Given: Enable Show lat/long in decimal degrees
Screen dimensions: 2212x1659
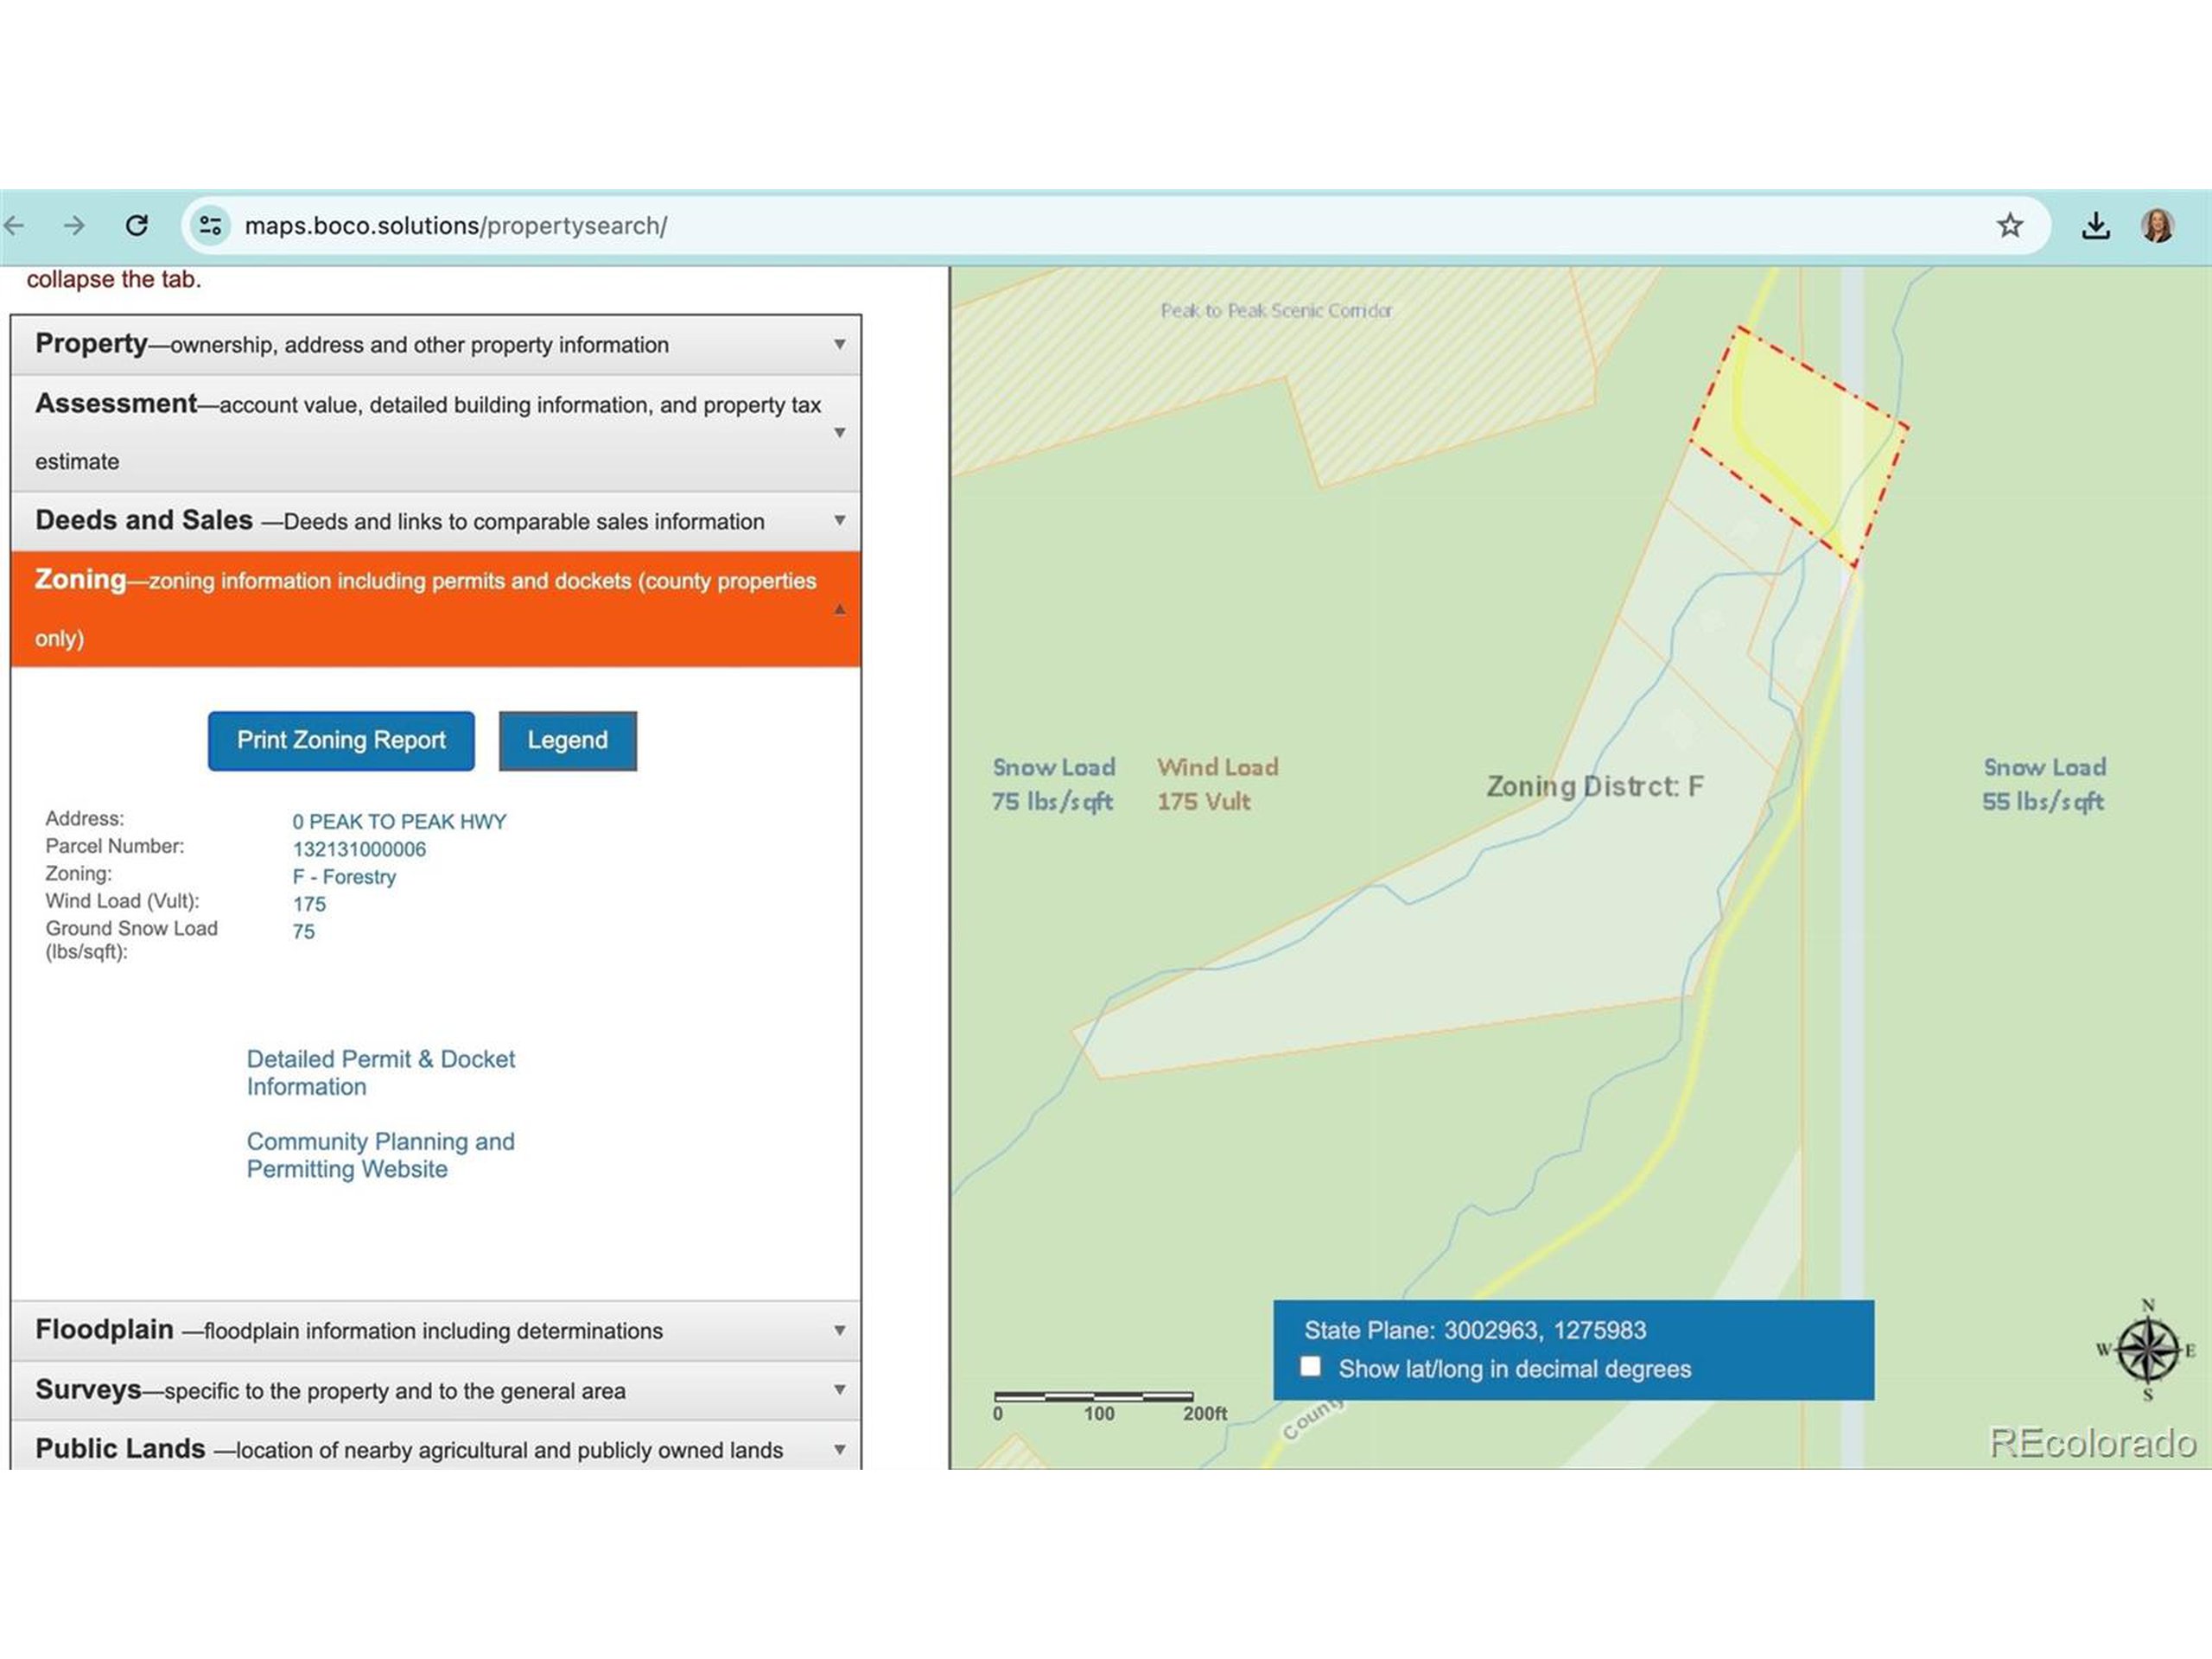Looking at the screenshot, I should click(1310, 1367).
